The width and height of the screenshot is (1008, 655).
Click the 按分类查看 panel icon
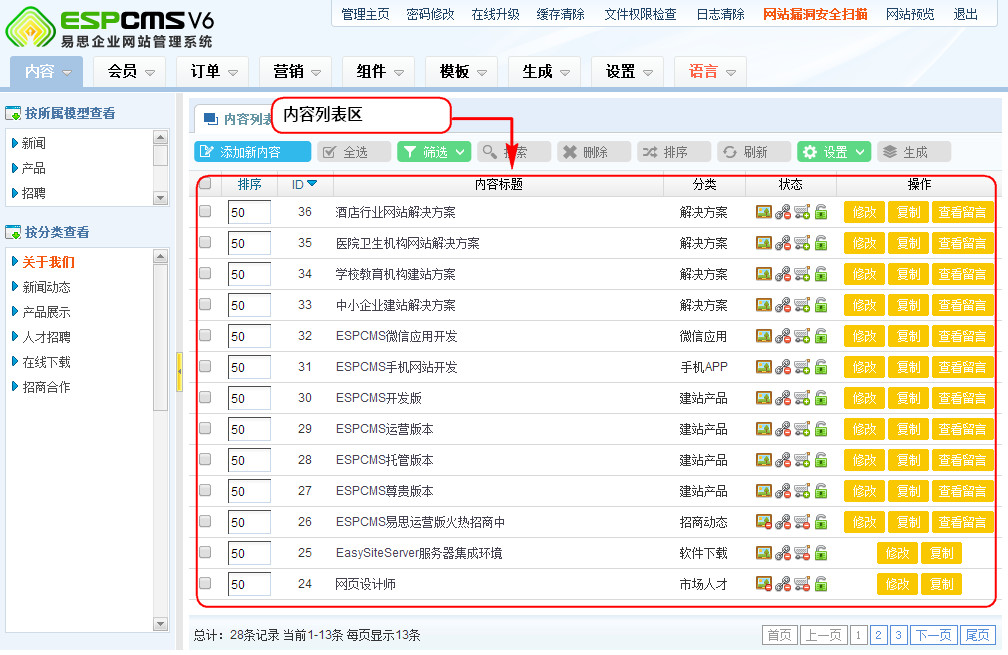13,232
